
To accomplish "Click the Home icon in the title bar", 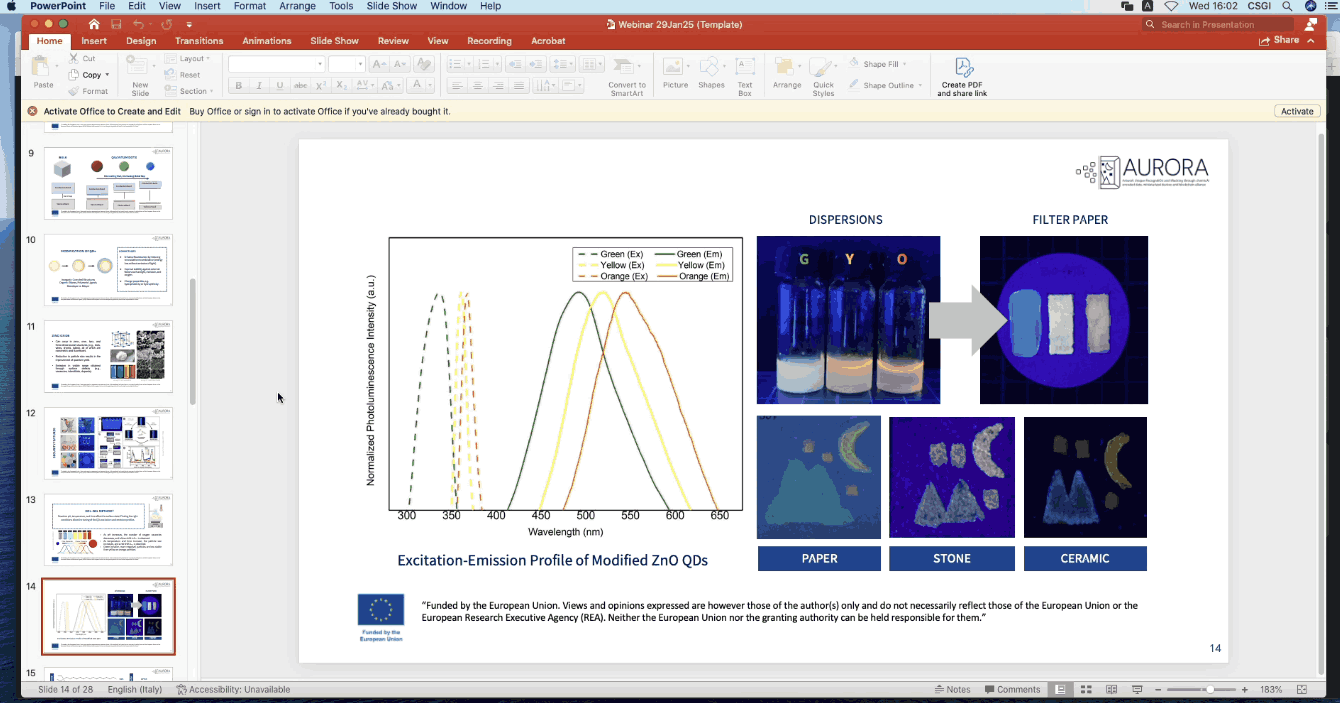I will (94, 24).
